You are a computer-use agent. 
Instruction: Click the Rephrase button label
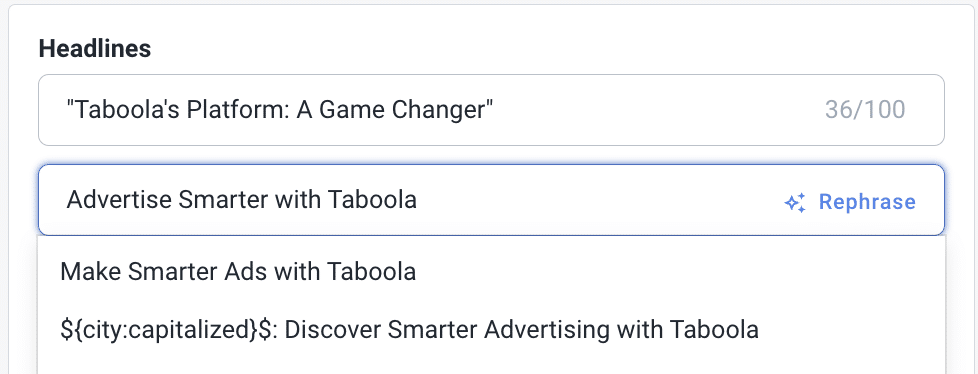[867, 202]
